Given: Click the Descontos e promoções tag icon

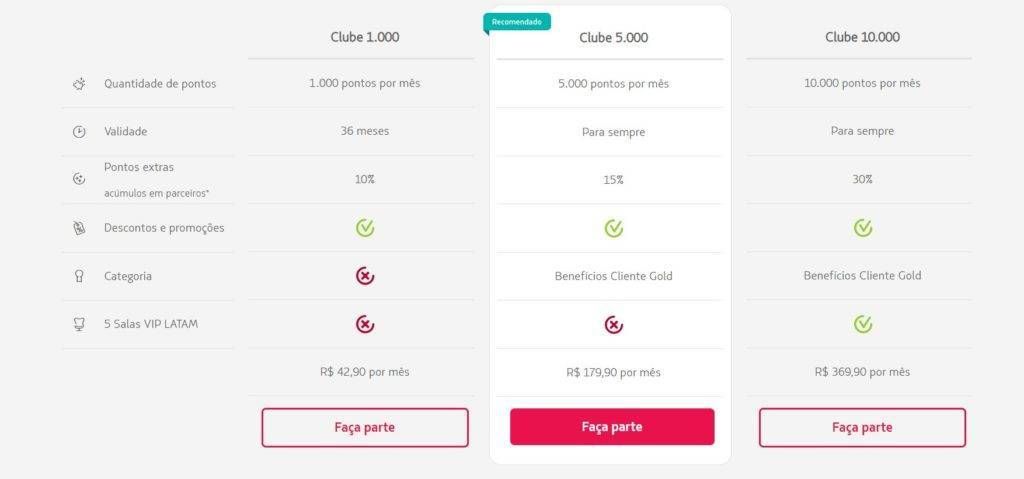Looking at the screenshot, I should click(x=79, y=228).
